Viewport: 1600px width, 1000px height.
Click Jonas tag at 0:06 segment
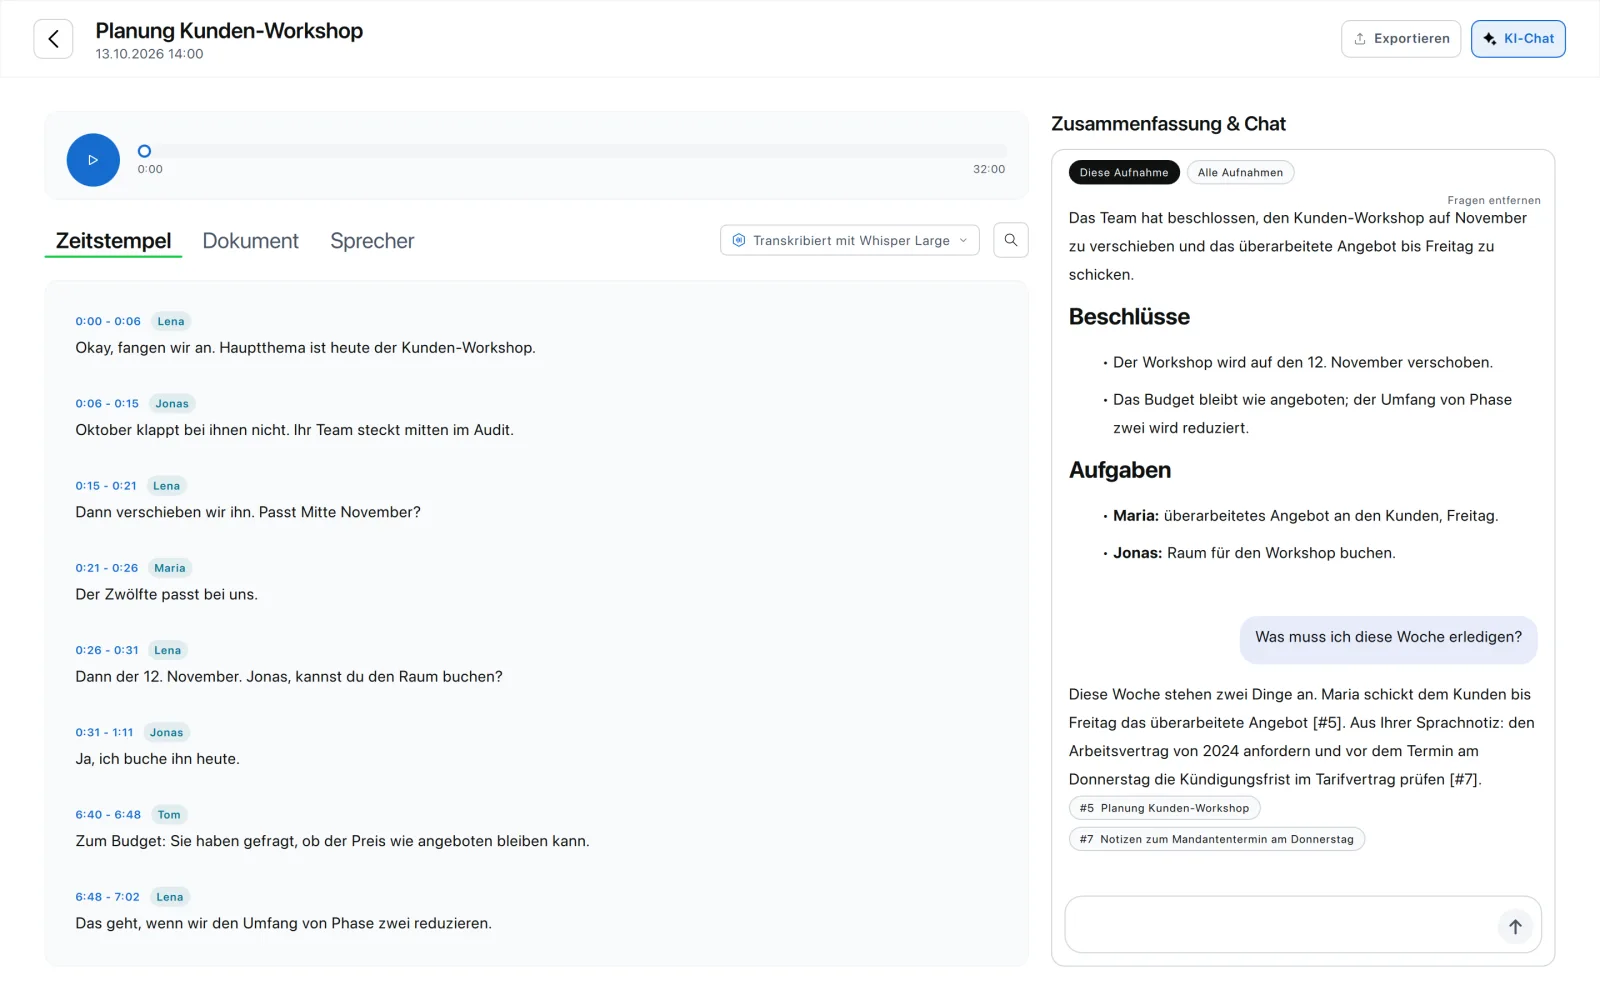point(172,404)
